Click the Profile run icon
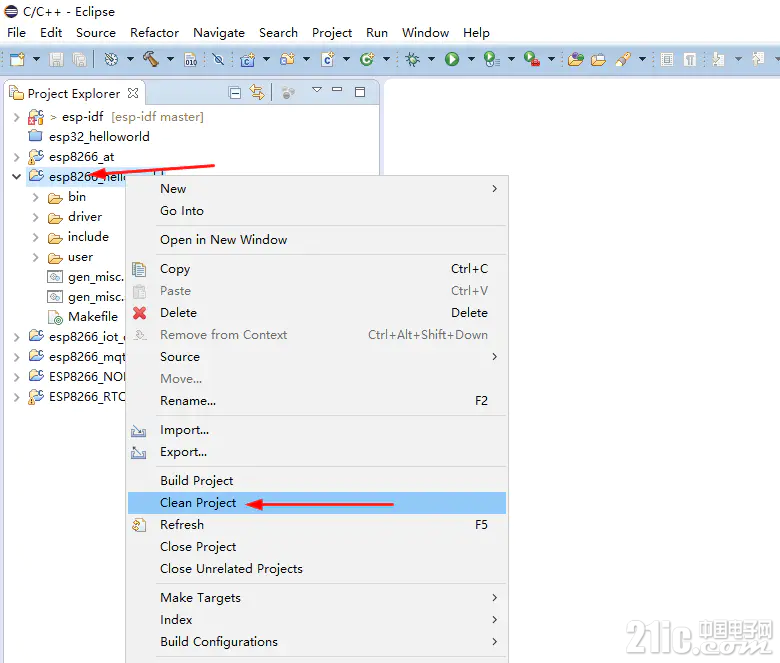The width and height of the screenshot is (780, 663). pos(492,59)
